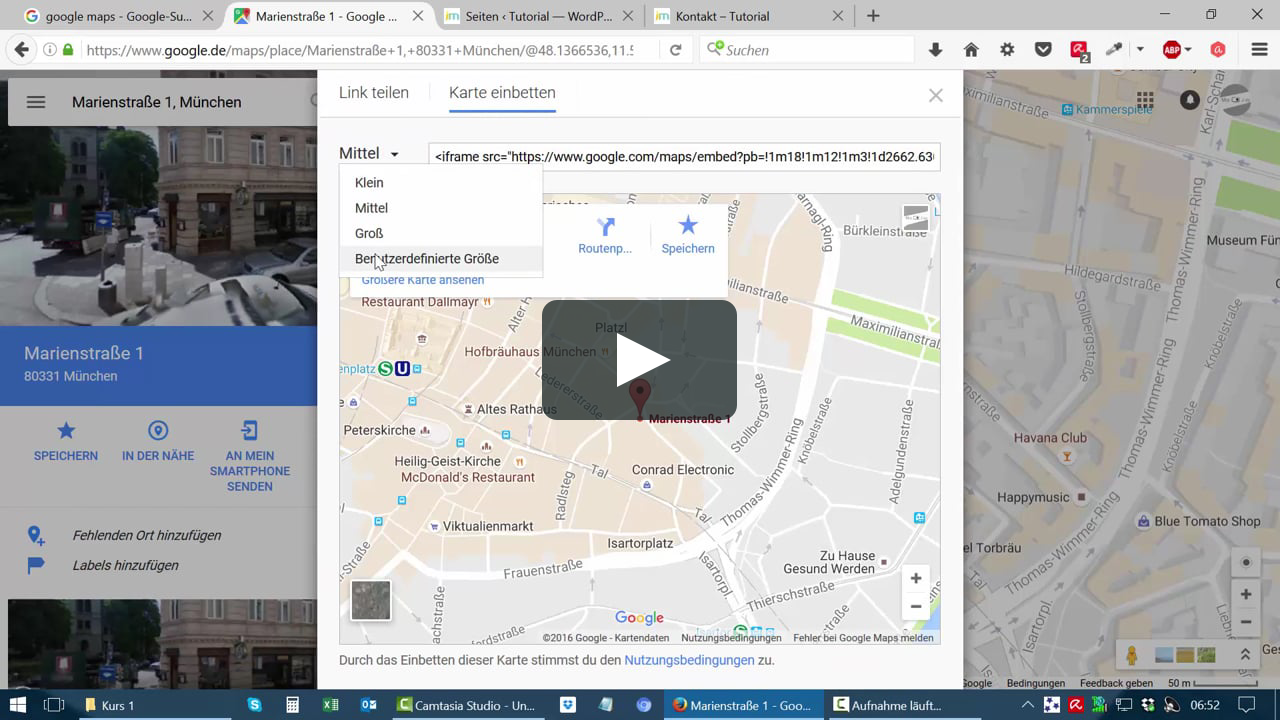
Task: Click the Firefox downloads arrow icon
Action: [x=936, y=50]
